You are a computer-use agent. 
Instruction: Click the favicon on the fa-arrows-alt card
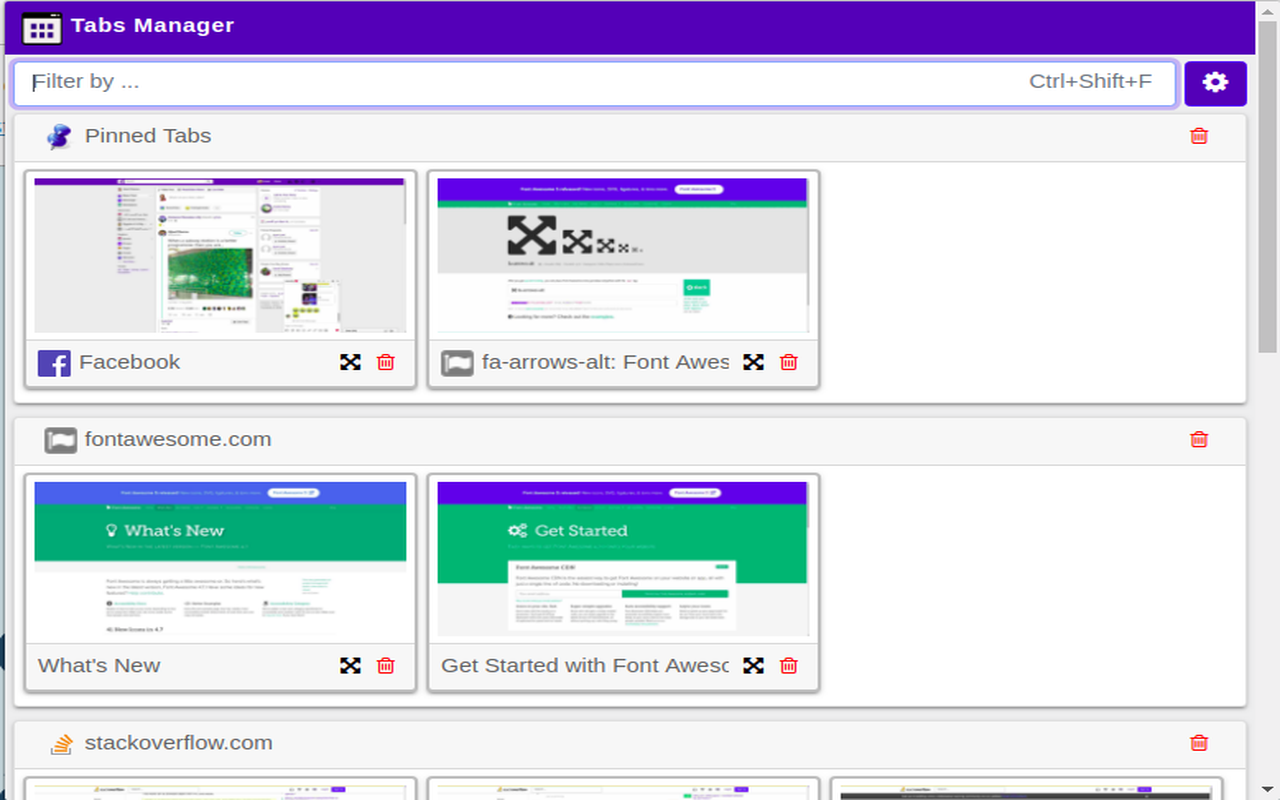[x=457, y=362]
